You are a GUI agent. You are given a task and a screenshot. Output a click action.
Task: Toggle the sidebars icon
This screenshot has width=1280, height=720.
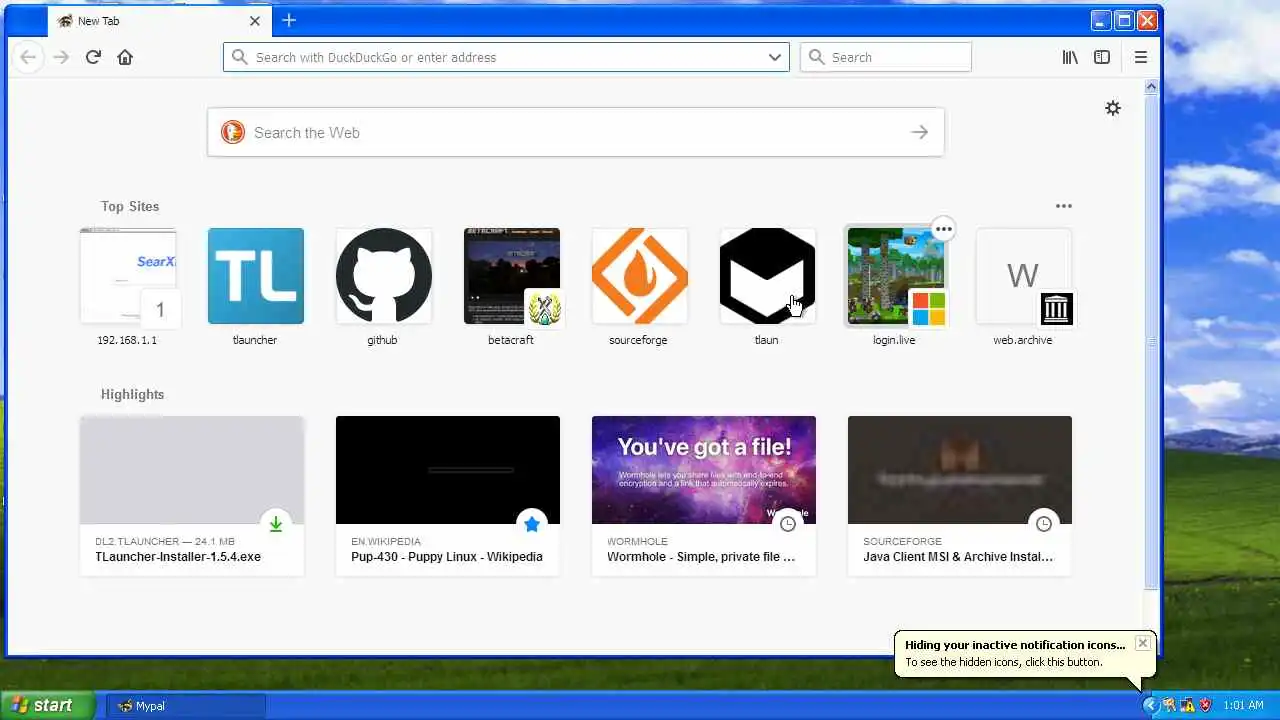[x=1102, y=57]
